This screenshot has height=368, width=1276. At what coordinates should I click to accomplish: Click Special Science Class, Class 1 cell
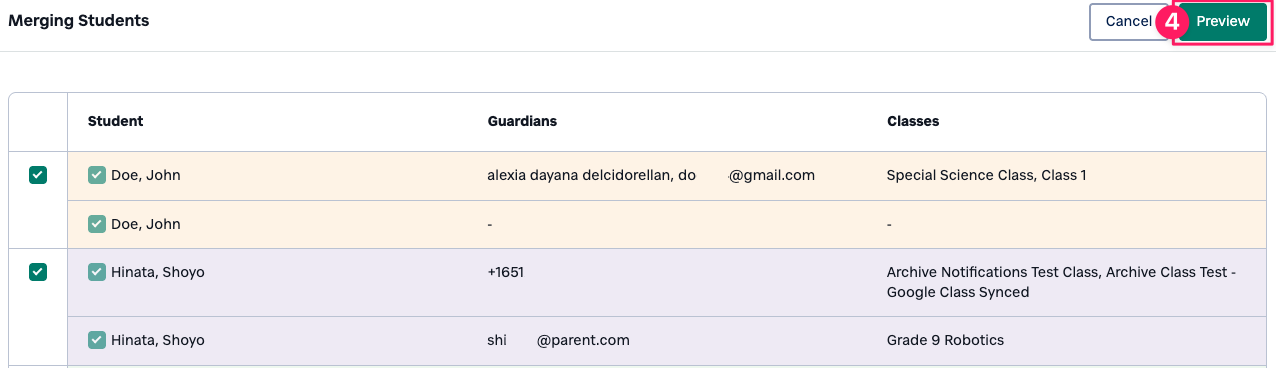(987, 175)
